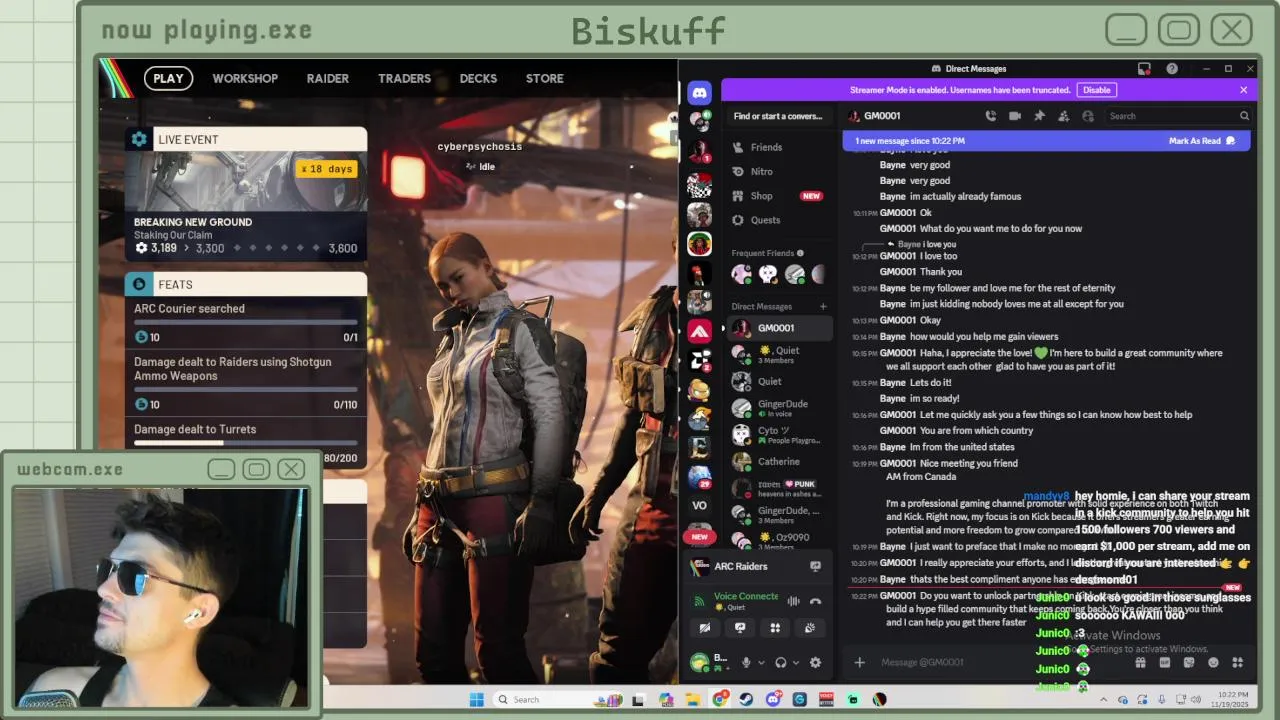Open Discord user settings gear
The width and height of the screenshot is (1280, 720).
tap(815, 662)
